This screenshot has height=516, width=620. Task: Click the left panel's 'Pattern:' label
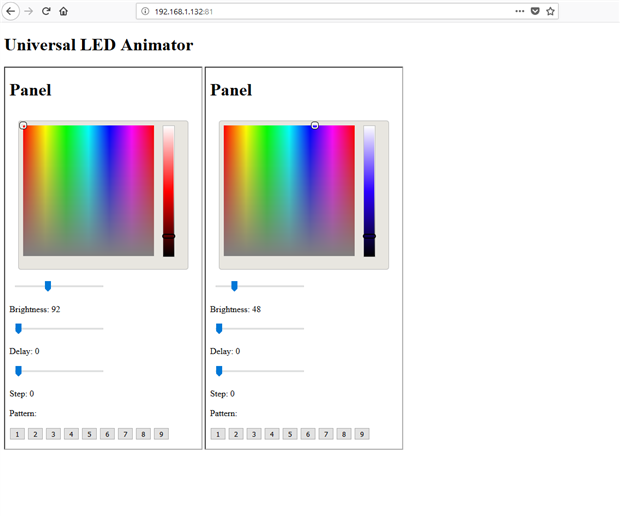[23, 413]
